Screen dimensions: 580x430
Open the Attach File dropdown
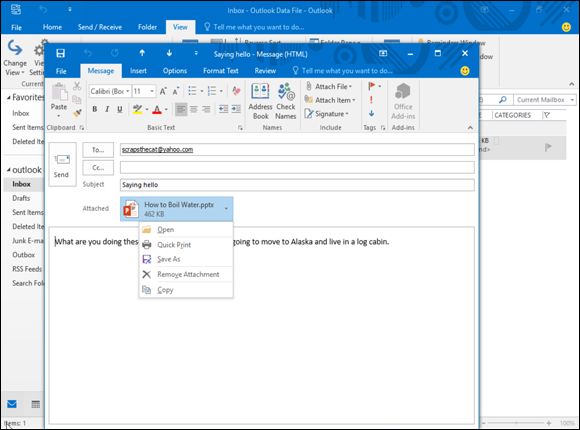[328, 87]
